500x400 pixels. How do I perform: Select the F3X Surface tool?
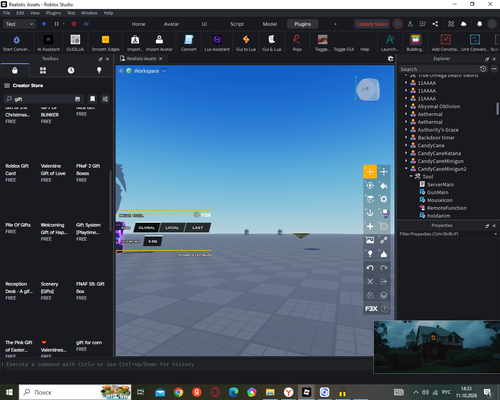(x=370, y=199)
